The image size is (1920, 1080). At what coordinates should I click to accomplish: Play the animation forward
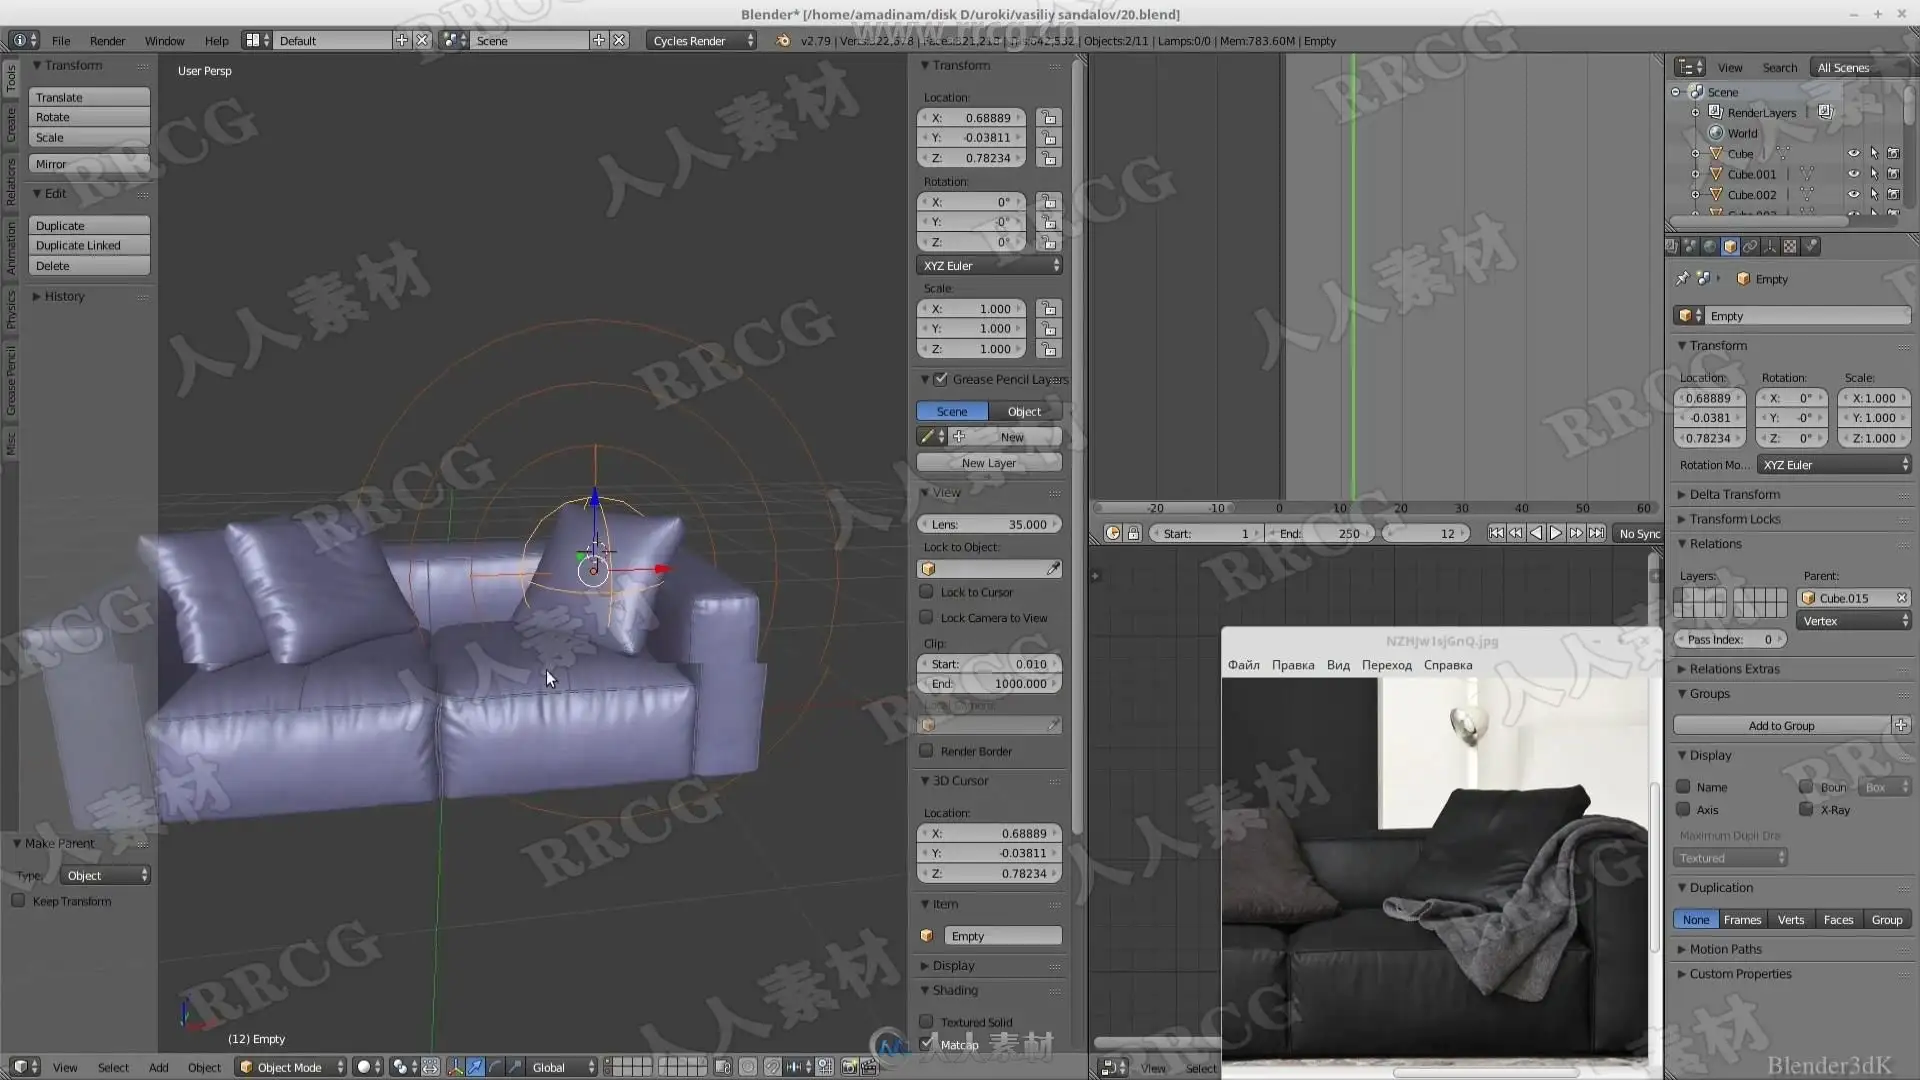coord(1556,533)
